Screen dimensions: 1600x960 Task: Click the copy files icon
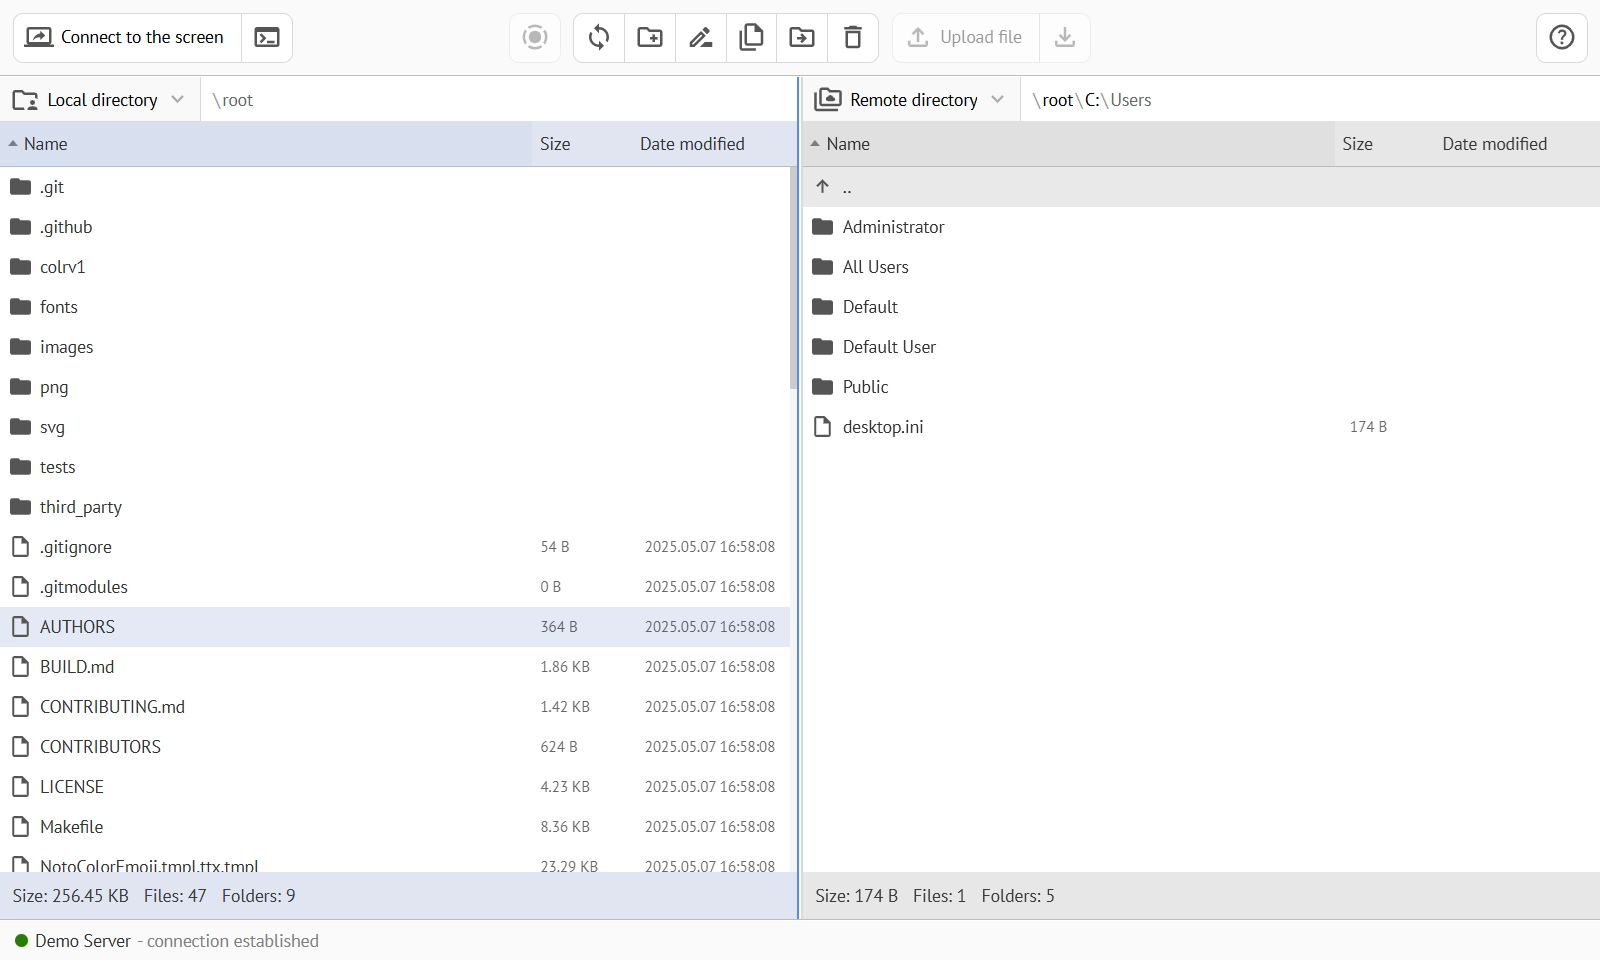tap(751, 38)
